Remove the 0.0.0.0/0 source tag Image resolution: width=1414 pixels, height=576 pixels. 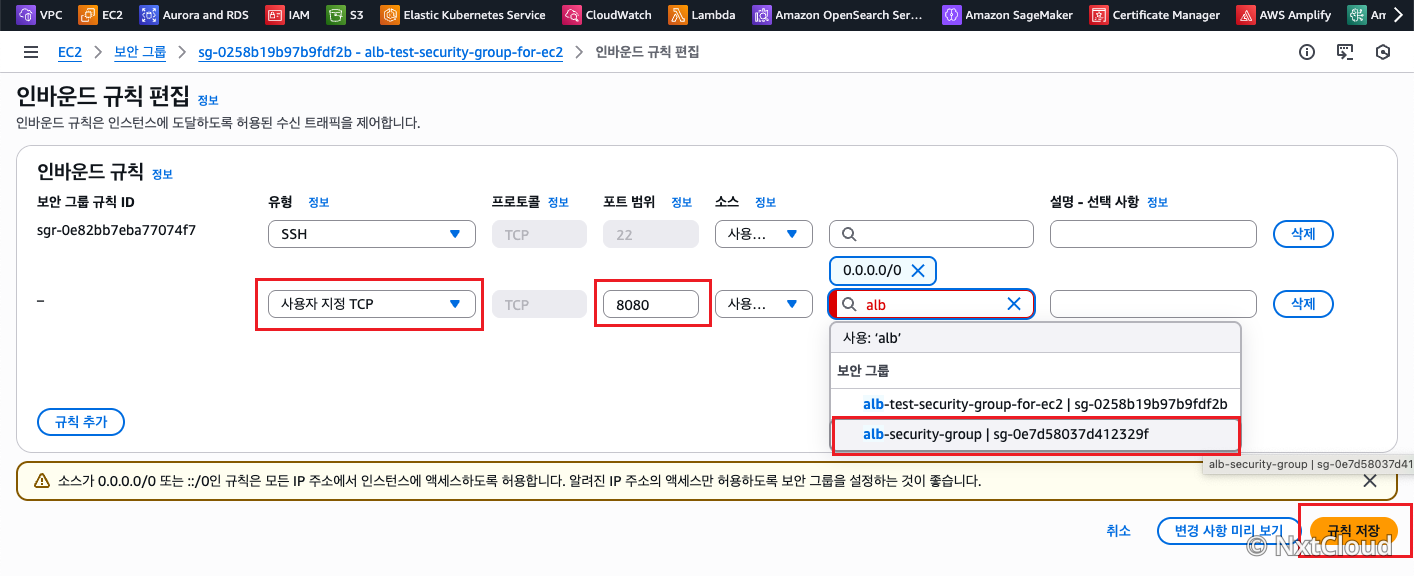[x=919, y=270]
